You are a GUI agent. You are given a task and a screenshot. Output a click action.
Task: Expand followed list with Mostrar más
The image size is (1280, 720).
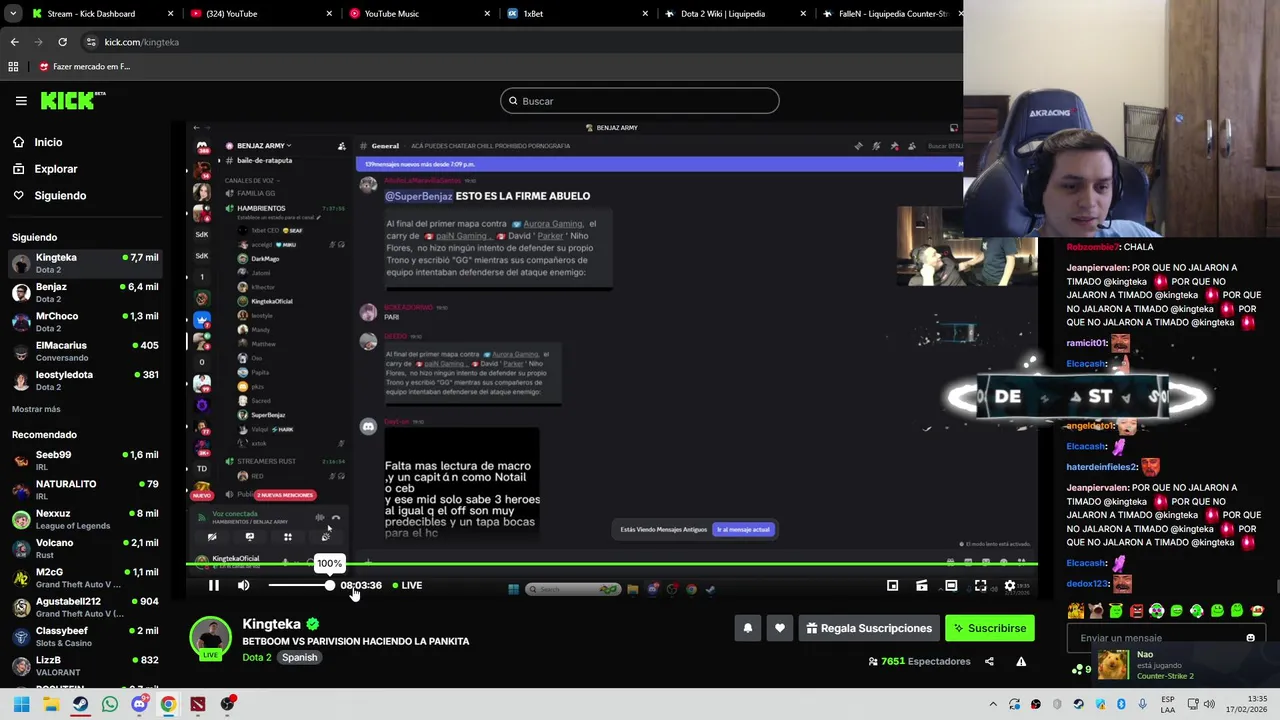(x=36, y=409)
